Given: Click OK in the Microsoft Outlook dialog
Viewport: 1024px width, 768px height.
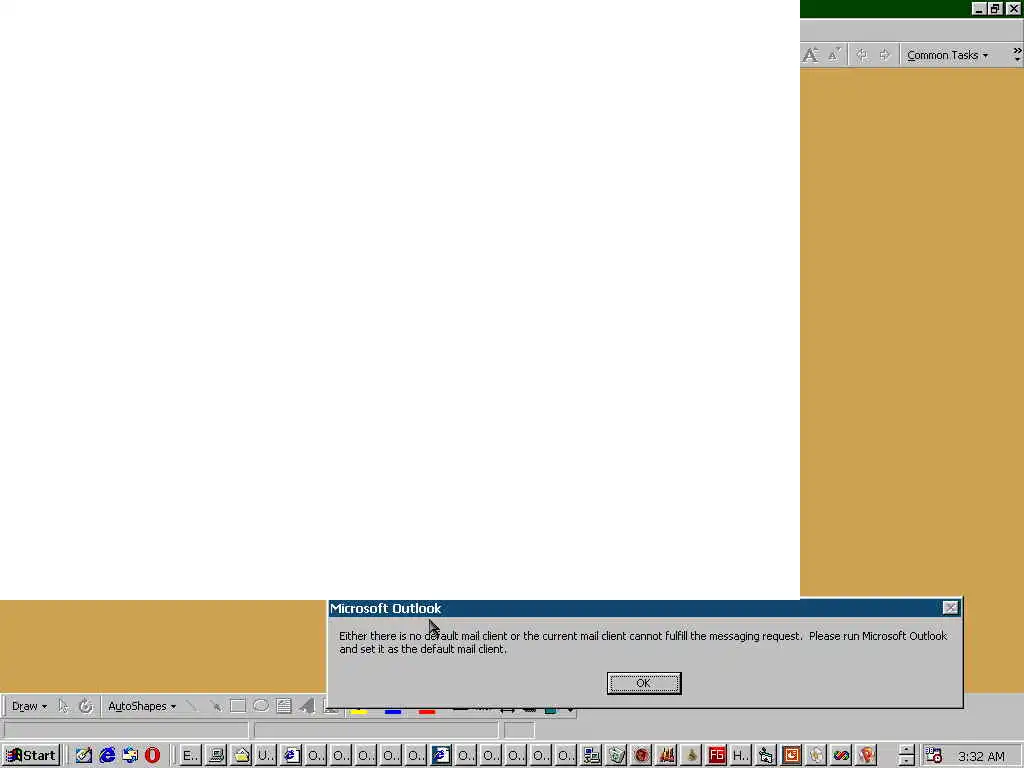Looking at the screenshot, I should 643,683.
